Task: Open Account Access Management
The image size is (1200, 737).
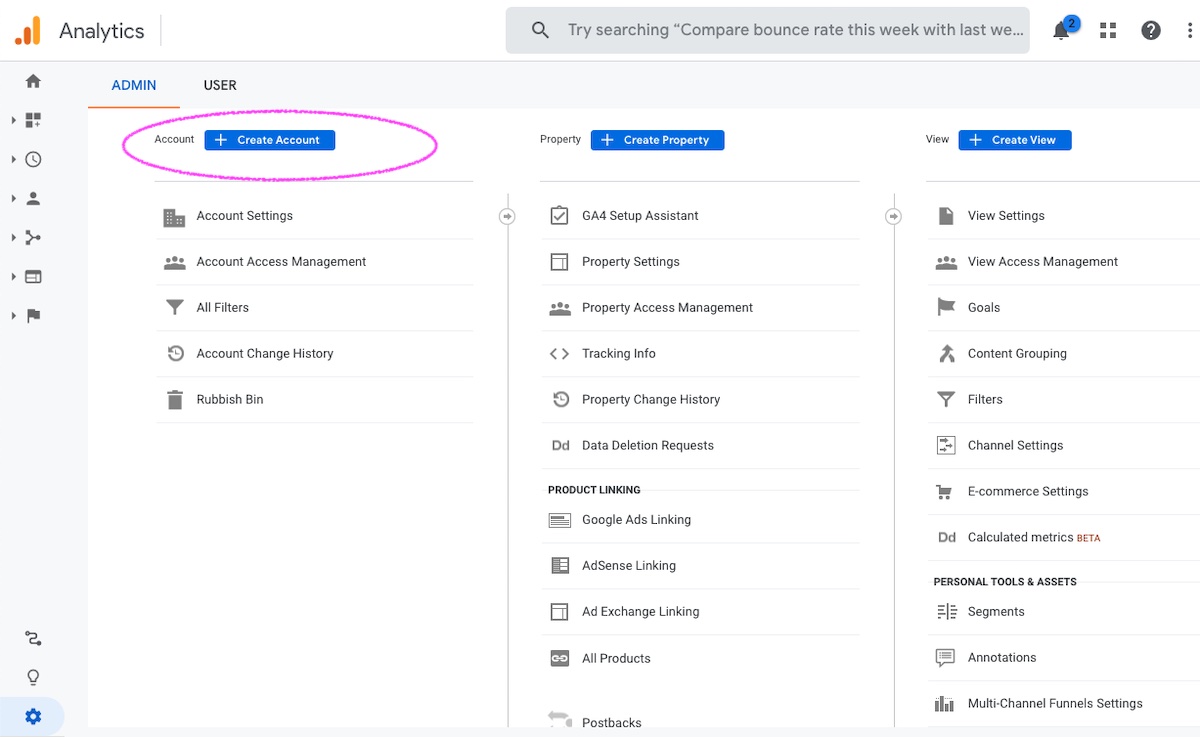Action: coord(281,262)
